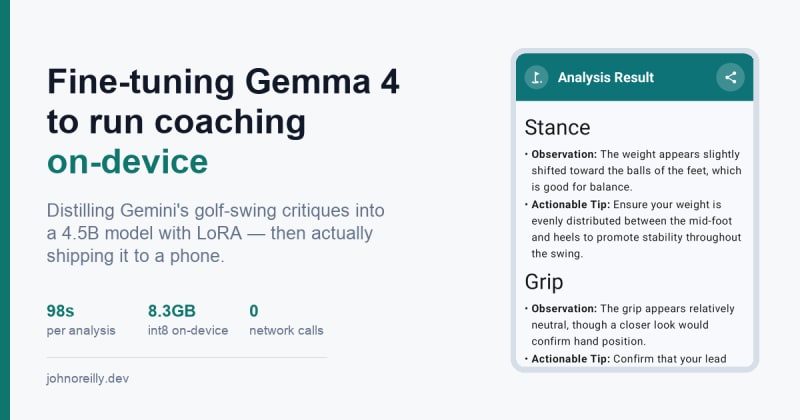
Task: Select the Stance Actionable Tip bullet
Action: (633, 229)
